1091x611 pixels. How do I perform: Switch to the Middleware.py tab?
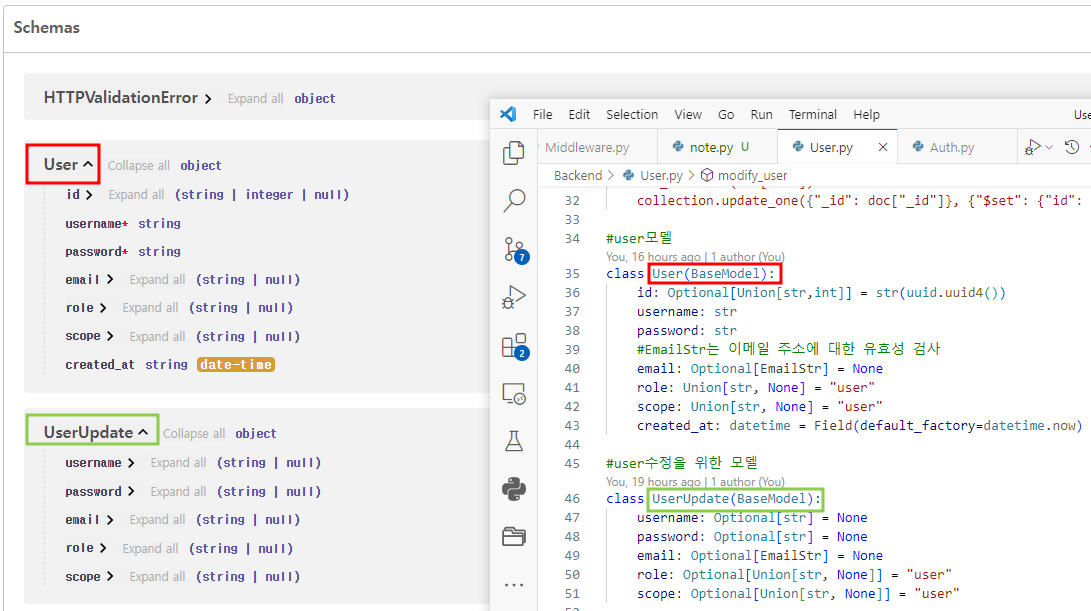pyautogui.click(x=597, y=148)
